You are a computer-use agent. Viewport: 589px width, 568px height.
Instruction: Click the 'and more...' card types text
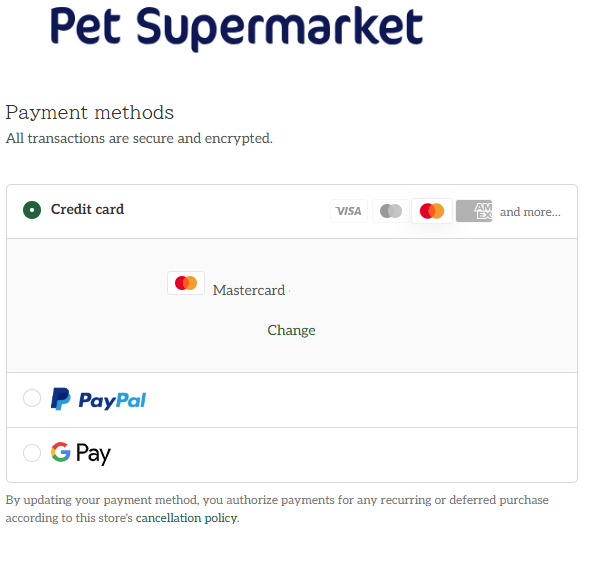pos(530,212)
